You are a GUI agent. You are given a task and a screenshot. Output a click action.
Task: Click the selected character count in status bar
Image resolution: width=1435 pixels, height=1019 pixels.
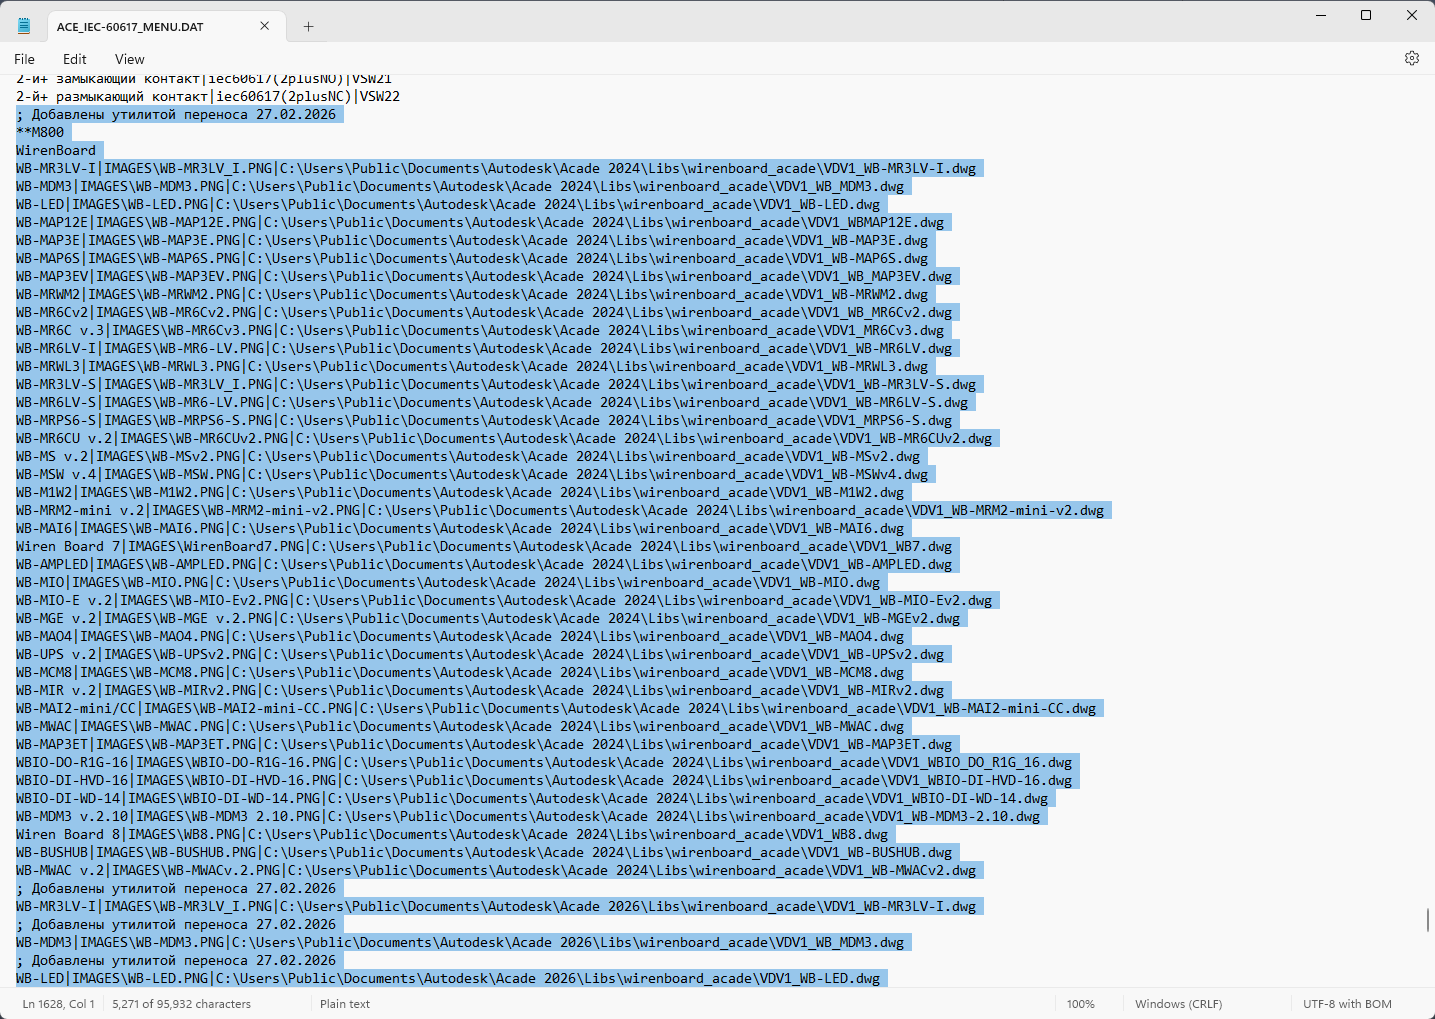181,1004
